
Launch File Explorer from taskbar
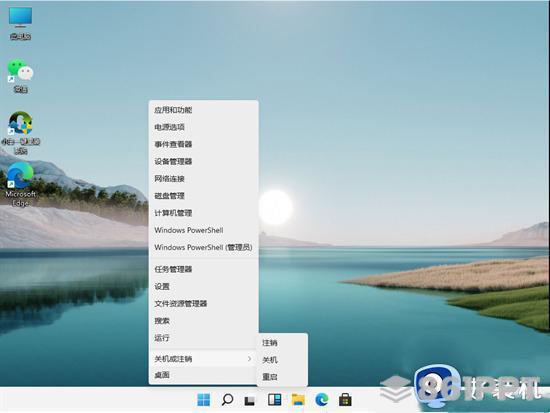(298, 400)
